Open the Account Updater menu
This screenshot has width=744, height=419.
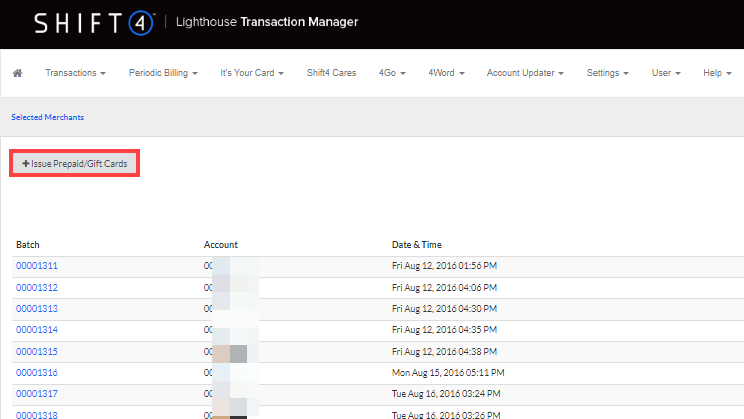tap(526, 73)
